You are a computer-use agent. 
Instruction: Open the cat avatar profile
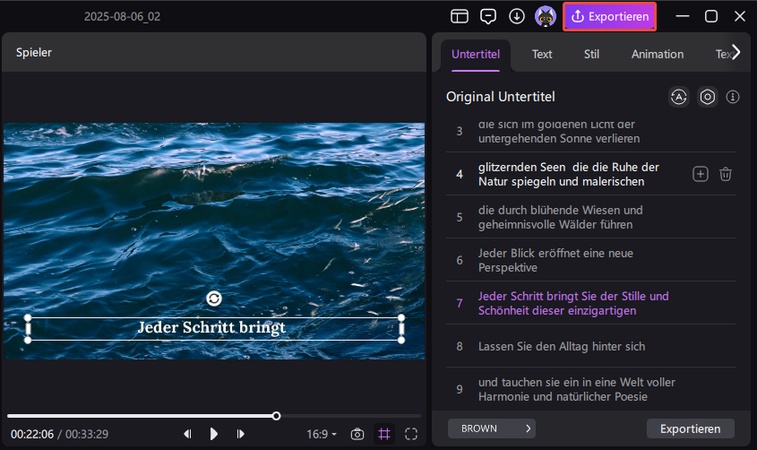pyautogui.click(x=545, y=16)
